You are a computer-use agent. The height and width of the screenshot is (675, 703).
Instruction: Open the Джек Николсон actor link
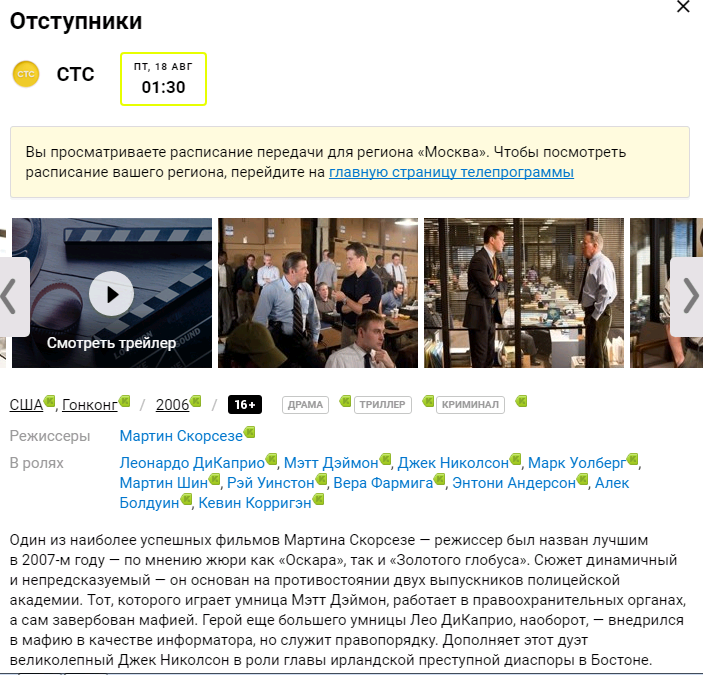click(x=453, y=463)
